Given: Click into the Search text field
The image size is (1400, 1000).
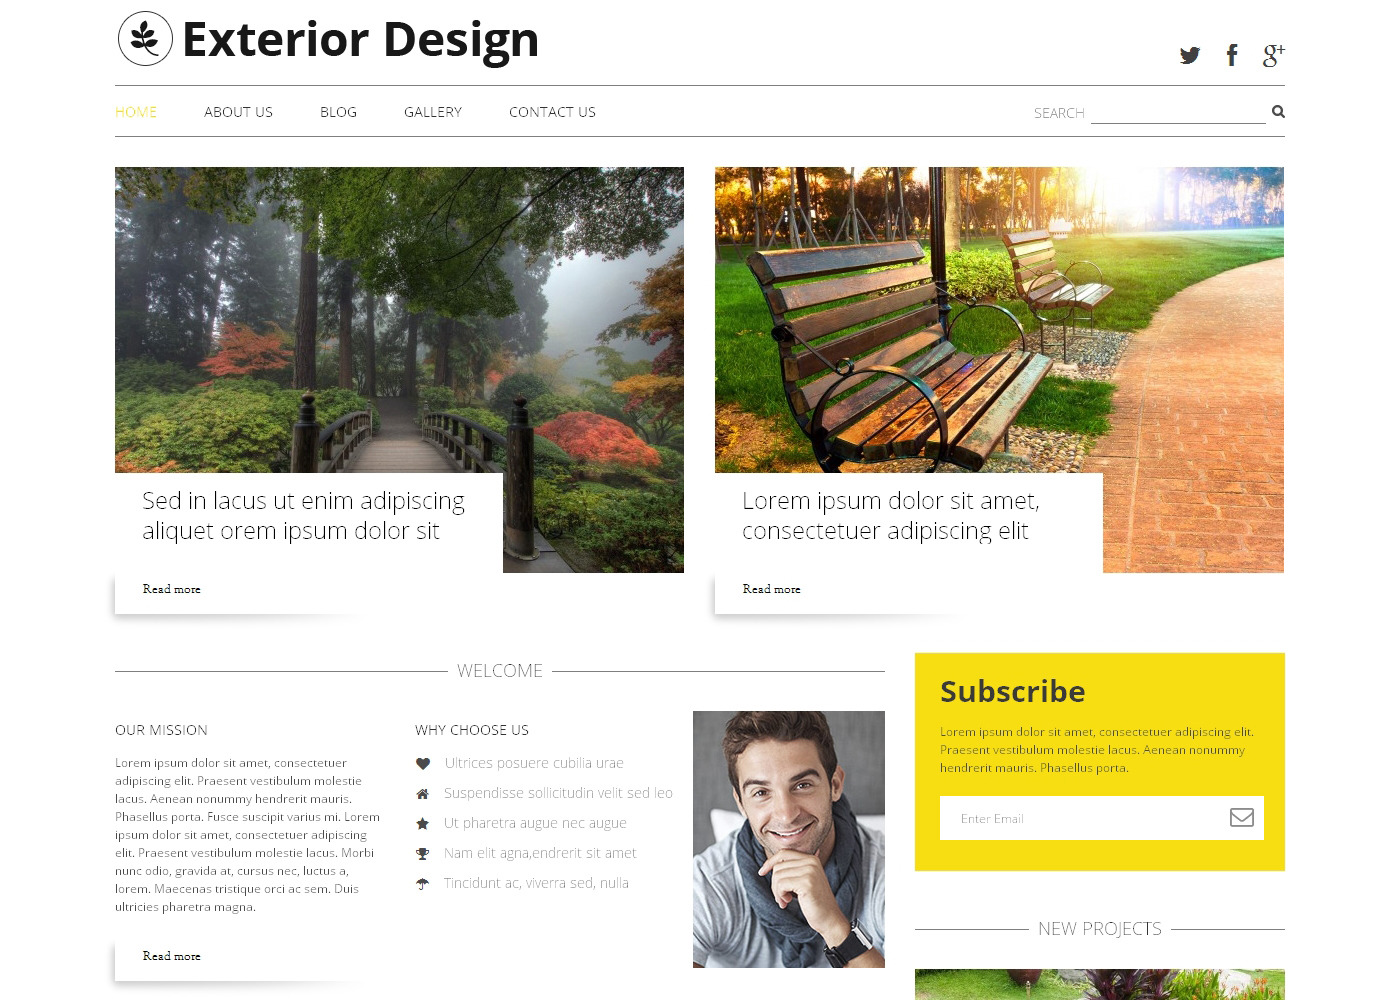Looking at the screenshot, I should pos(1178,112).
